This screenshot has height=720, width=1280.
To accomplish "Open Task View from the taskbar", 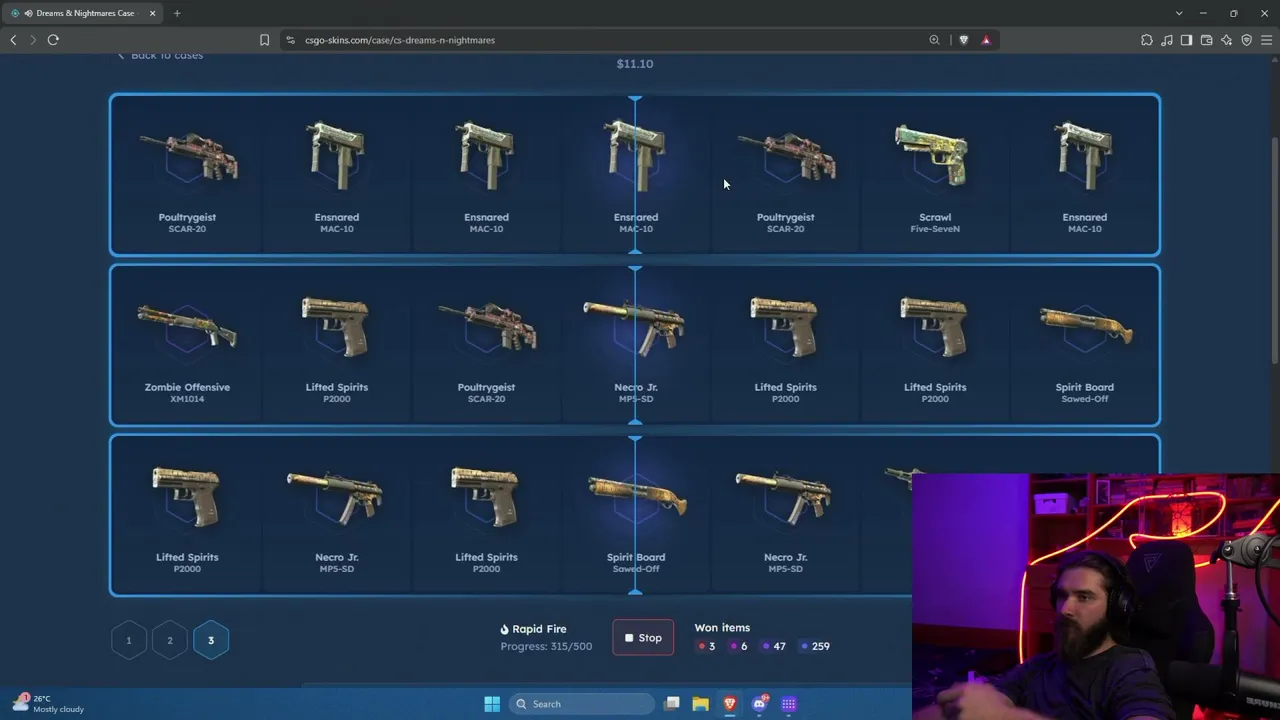I will pyautogui.click(x=672, y=704).
